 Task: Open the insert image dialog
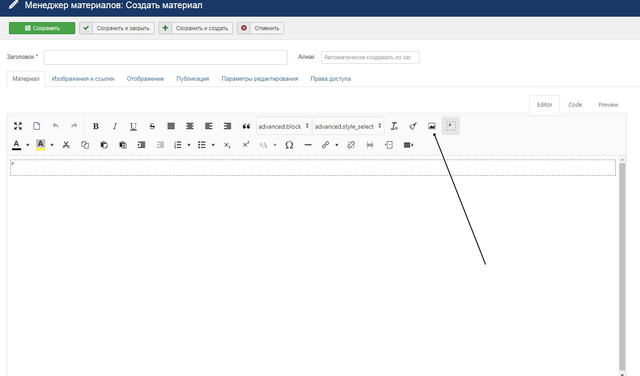[x=432, y=126]
